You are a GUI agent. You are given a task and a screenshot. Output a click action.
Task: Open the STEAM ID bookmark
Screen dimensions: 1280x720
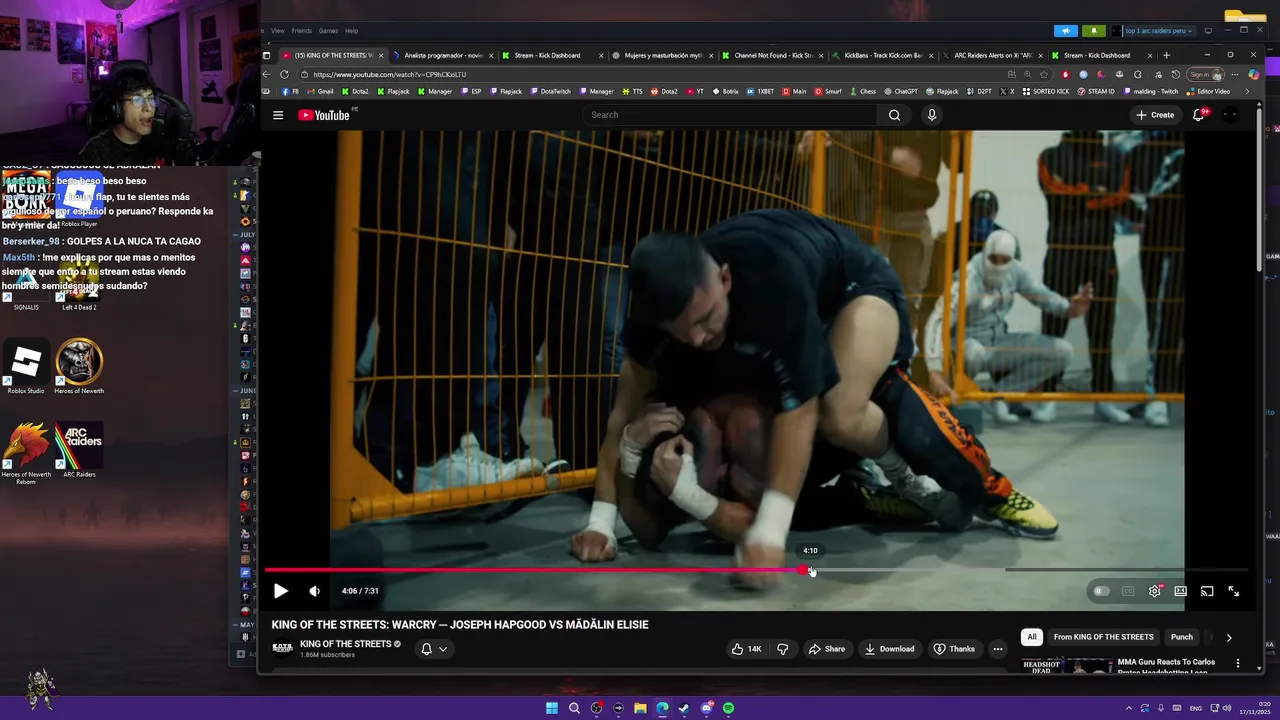(1095, 91)
